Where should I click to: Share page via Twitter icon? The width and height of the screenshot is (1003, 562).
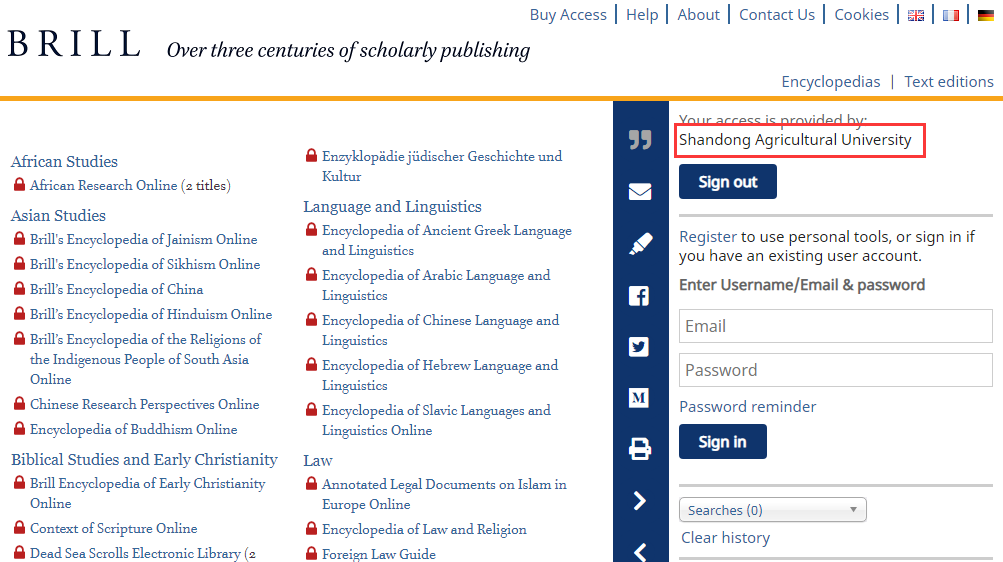[639, 347]
